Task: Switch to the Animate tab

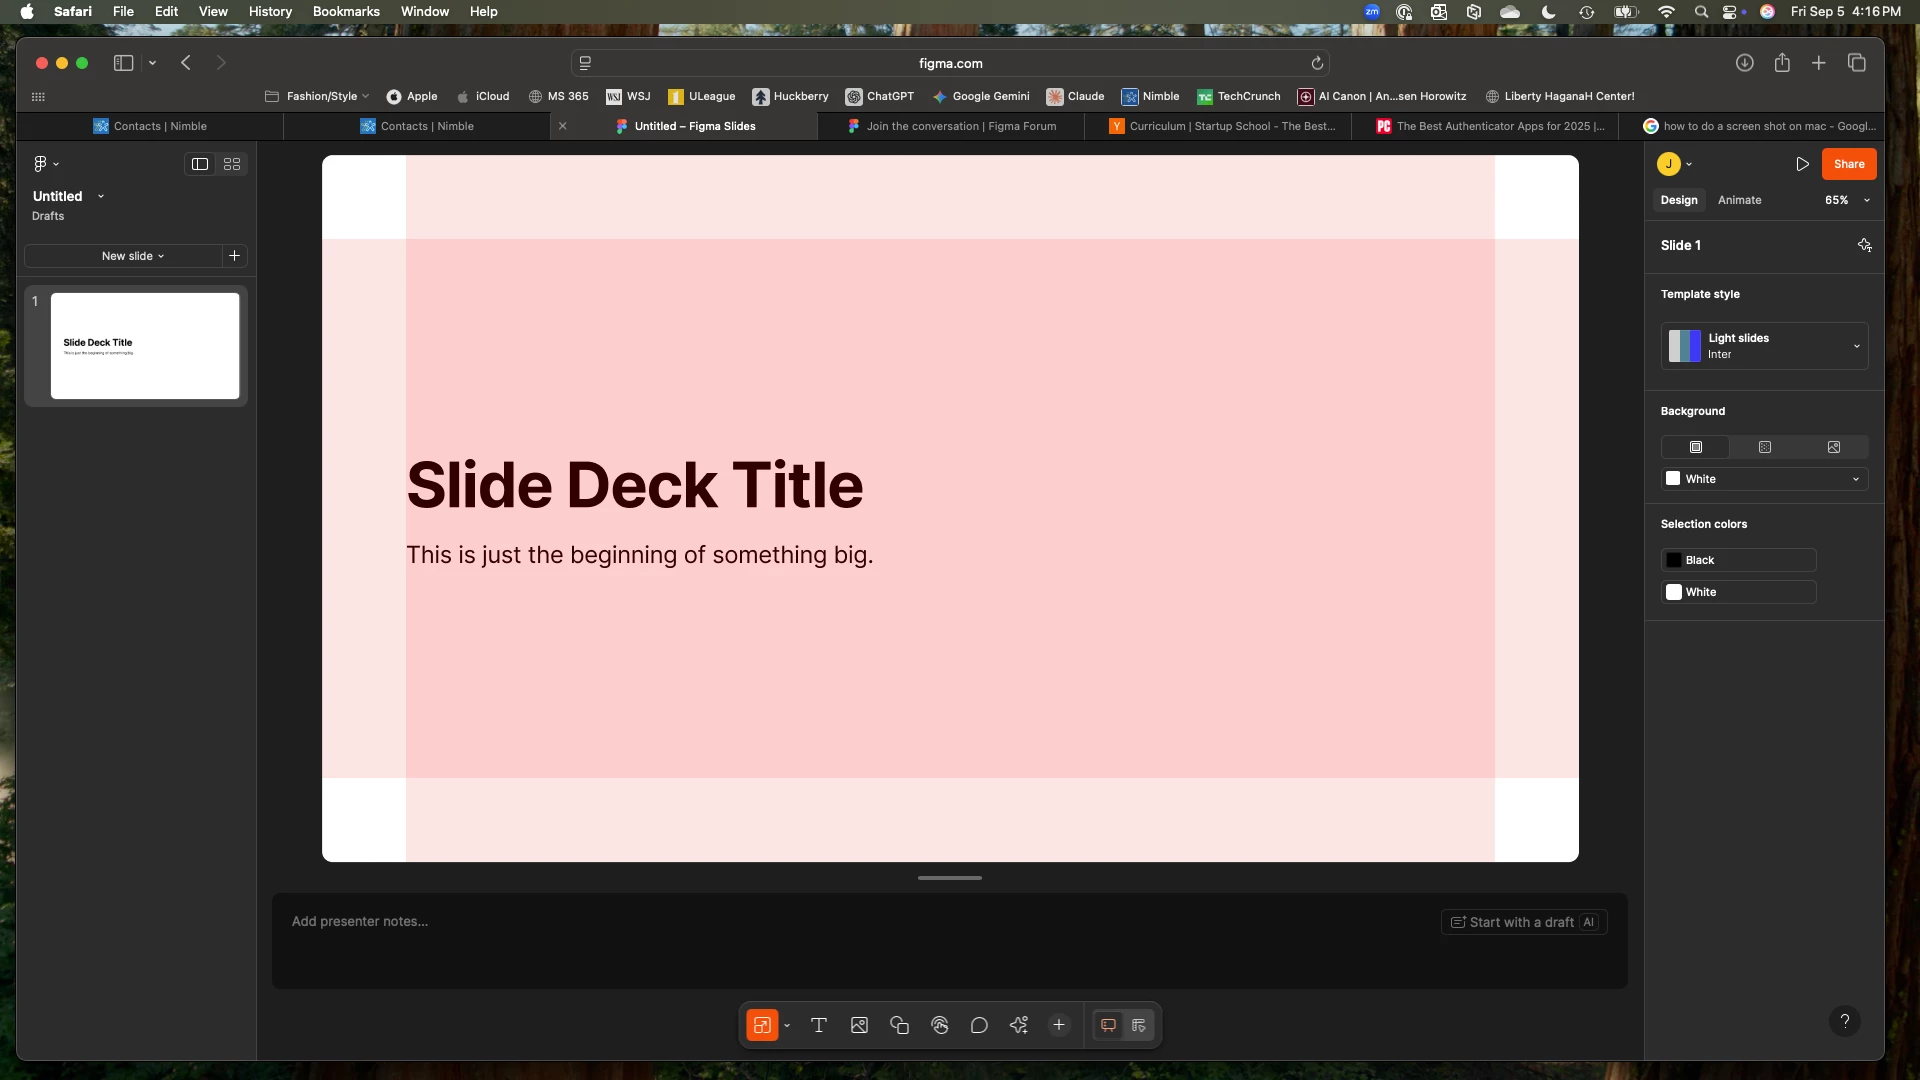Action: (x=1739, y=200)
